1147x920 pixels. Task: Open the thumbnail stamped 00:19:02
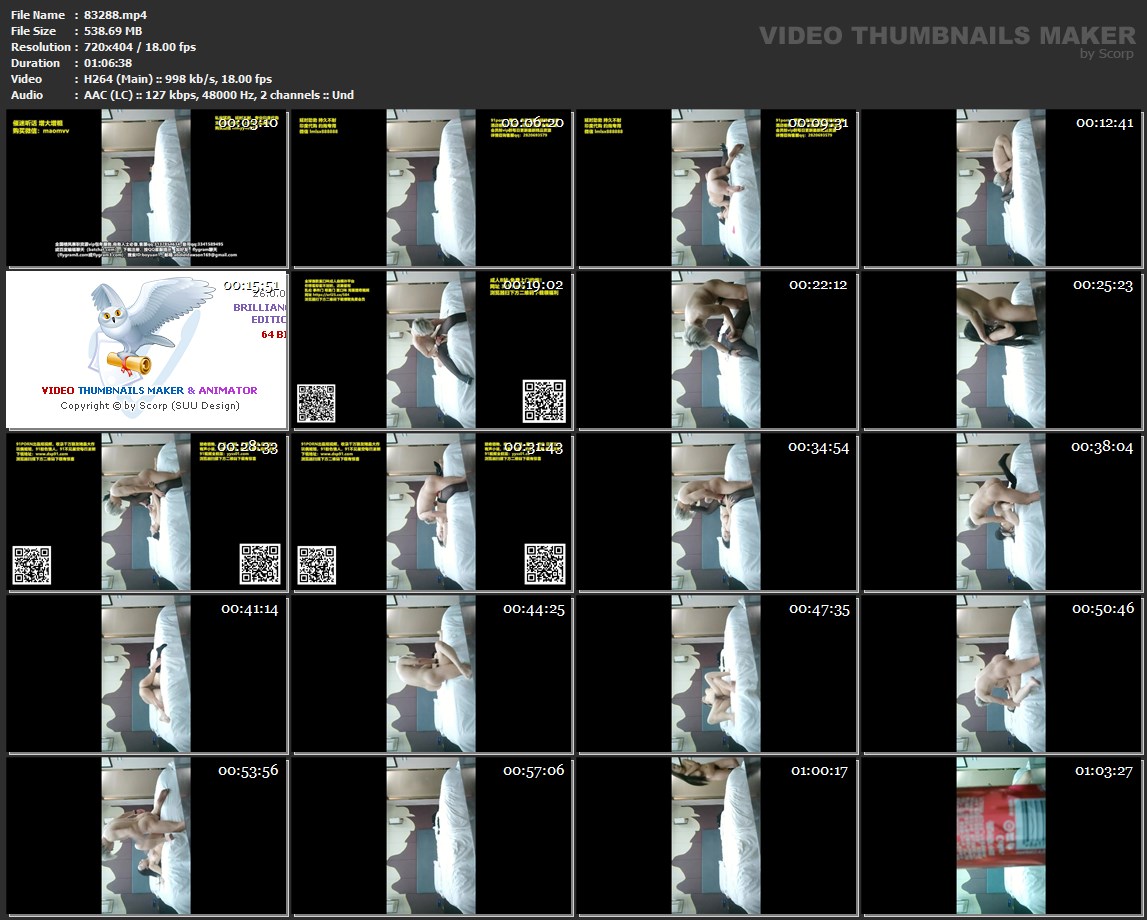click(432, 350)
